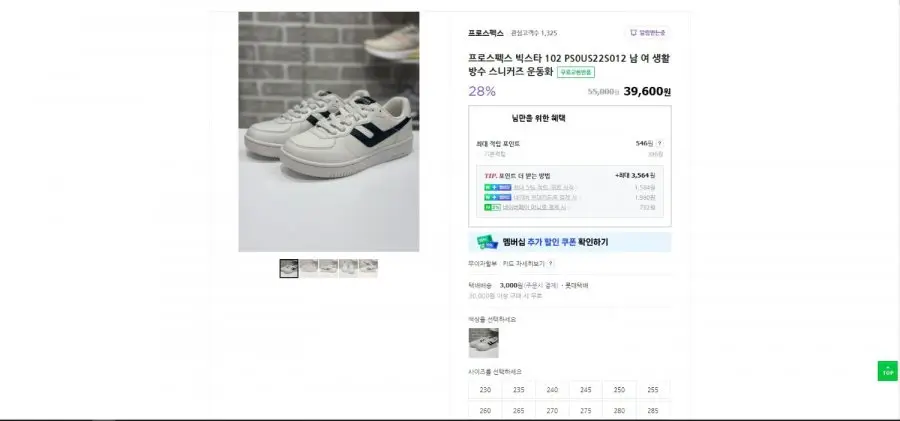Click the notification bell store alert button
900x421 pixels.
[647, 33]
